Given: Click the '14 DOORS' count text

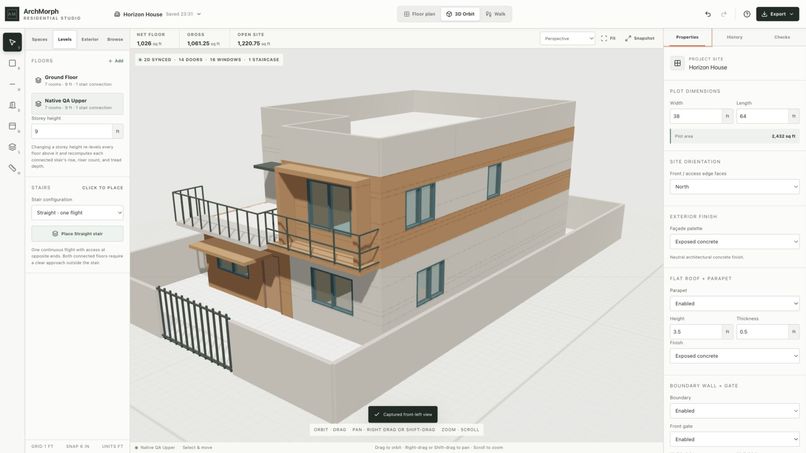Looking at the screenshot, I should [x=191, y=60].
